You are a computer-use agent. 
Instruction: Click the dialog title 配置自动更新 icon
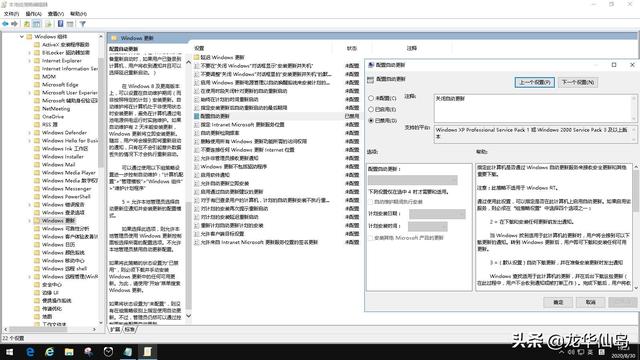pyautogui.click(x=371, y=65)
